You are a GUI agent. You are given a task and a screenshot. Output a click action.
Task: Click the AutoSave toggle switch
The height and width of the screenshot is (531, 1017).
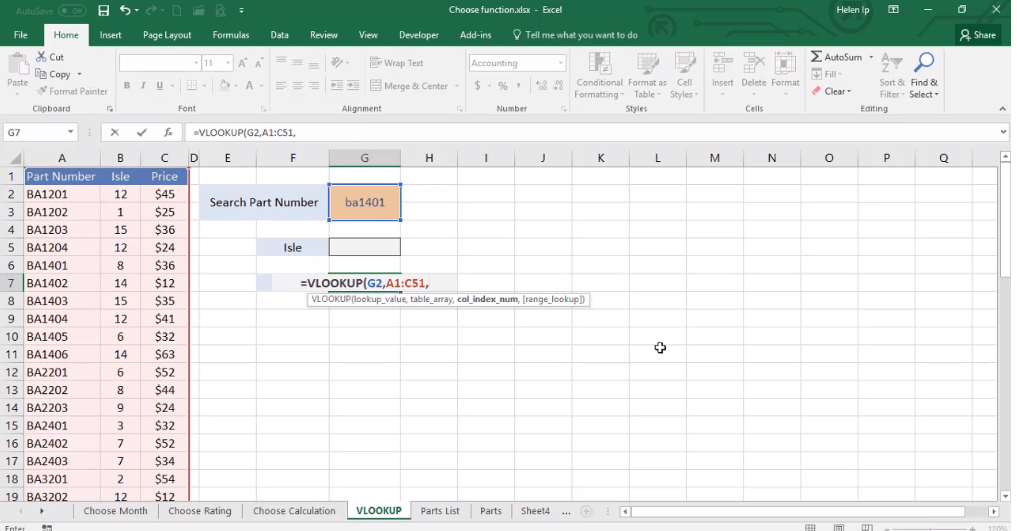[x=73, y=11]
